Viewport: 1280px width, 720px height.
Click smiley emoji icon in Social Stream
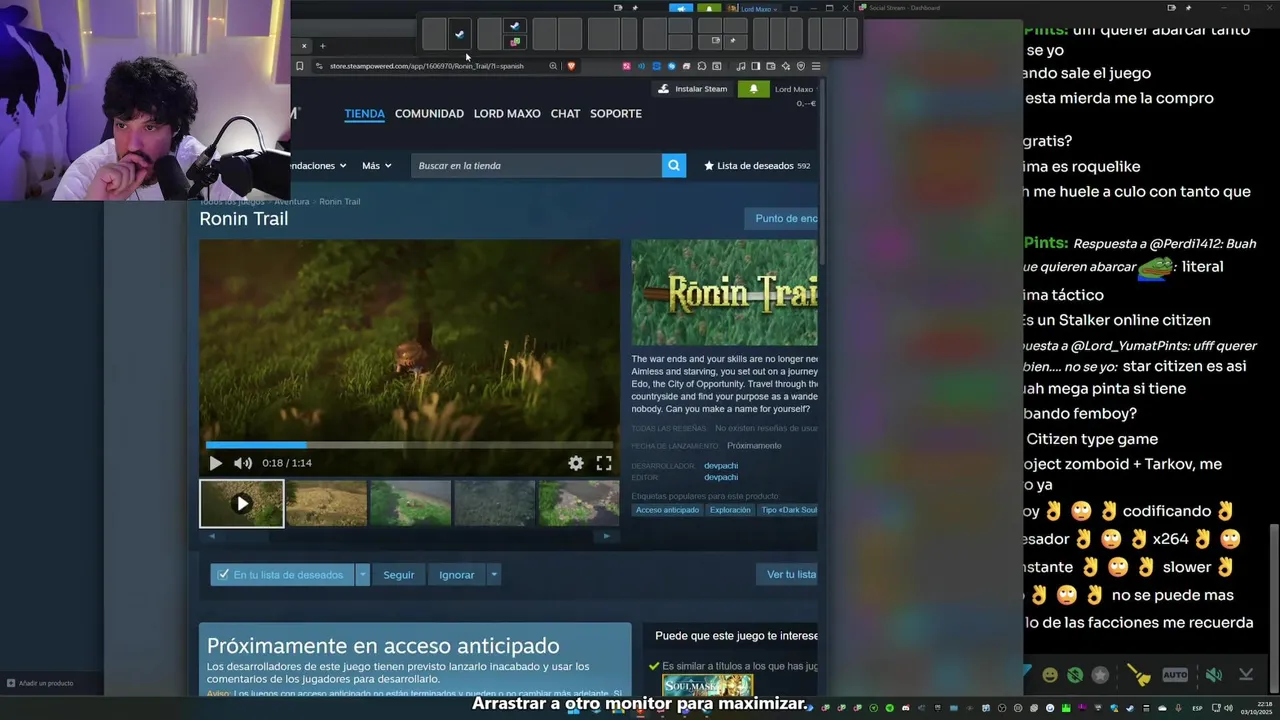coord(1050,675)
